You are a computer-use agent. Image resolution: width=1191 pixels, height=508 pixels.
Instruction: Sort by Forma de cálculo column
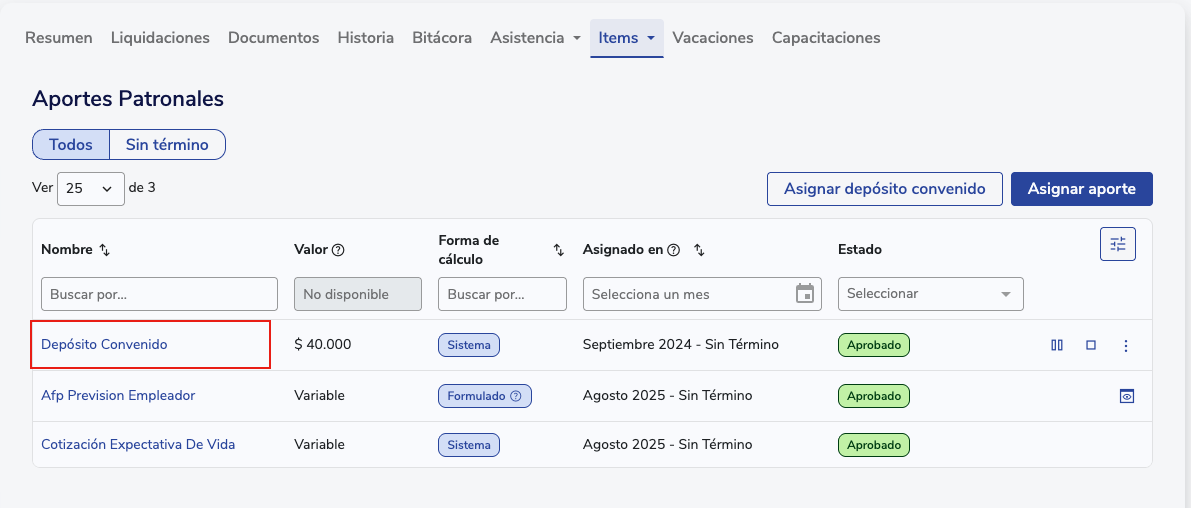coord(558,250)
